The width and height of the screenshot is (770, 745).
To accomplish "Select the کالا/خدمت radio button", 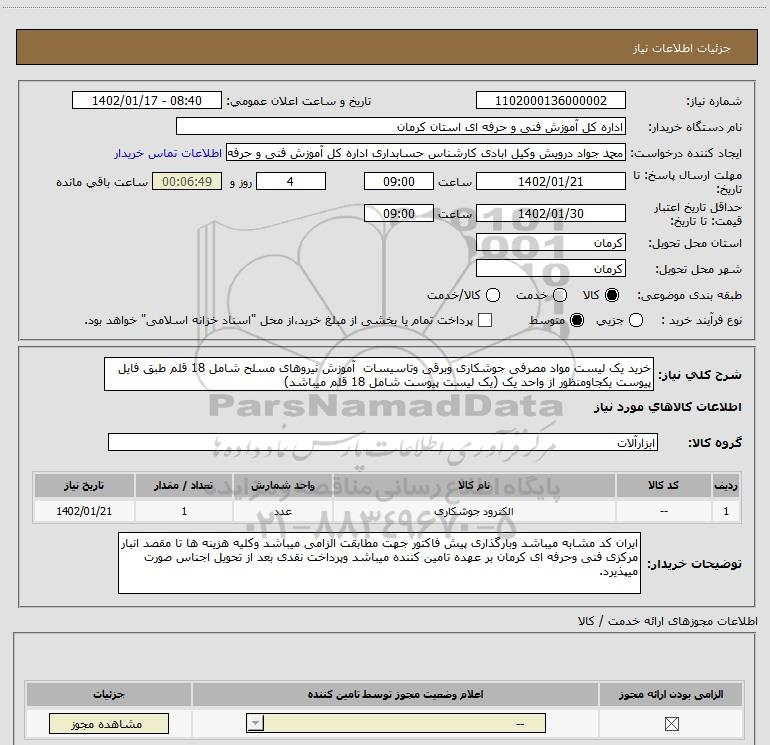I will point(493,295).
